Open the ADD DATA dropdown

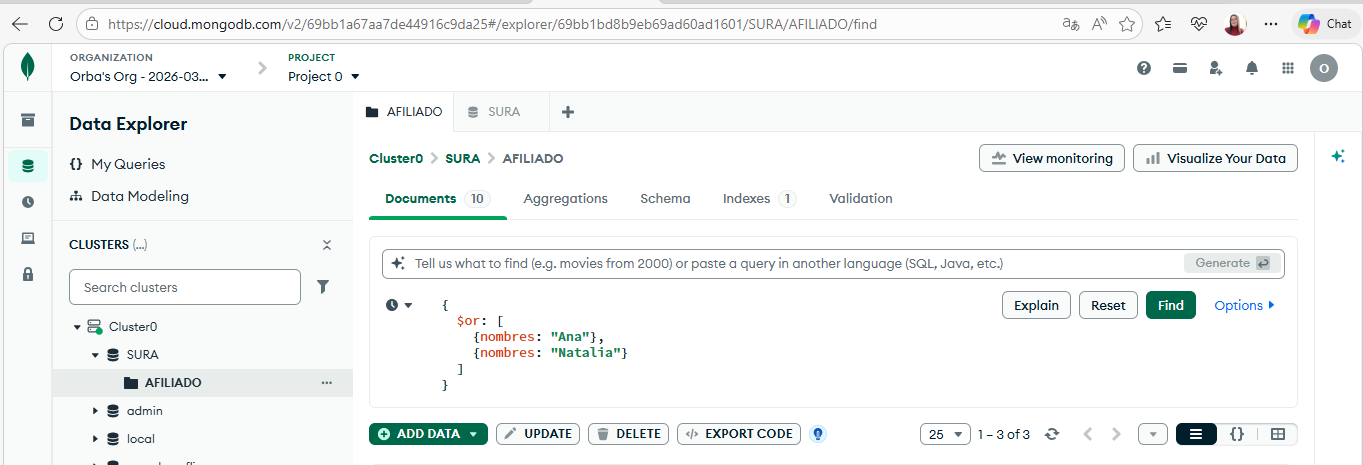click(x=428, y=434)
